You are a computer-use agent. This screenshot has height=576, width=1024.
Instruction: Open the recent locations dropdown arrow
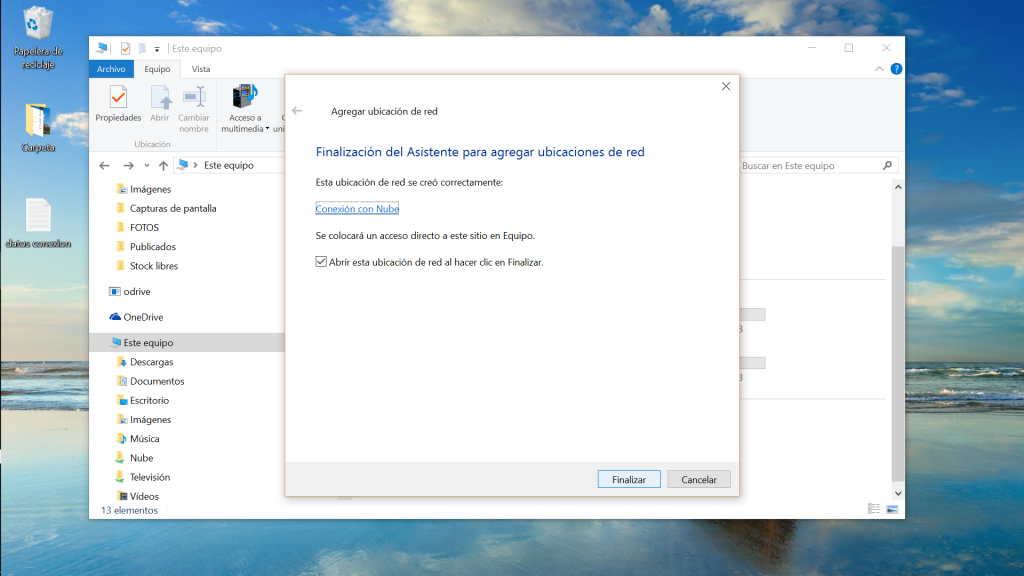point(146,166)
